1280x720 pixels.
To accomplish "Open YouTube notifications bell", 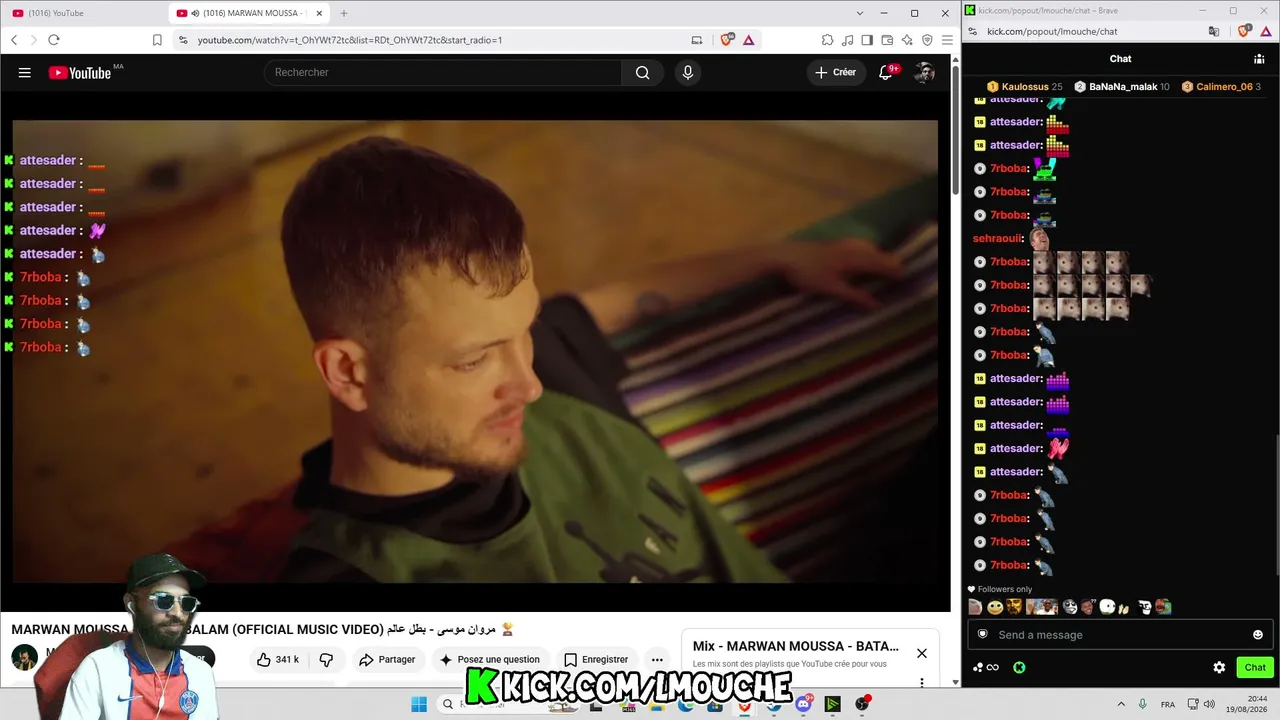I will pyautogui.click(x=886, y=73).
